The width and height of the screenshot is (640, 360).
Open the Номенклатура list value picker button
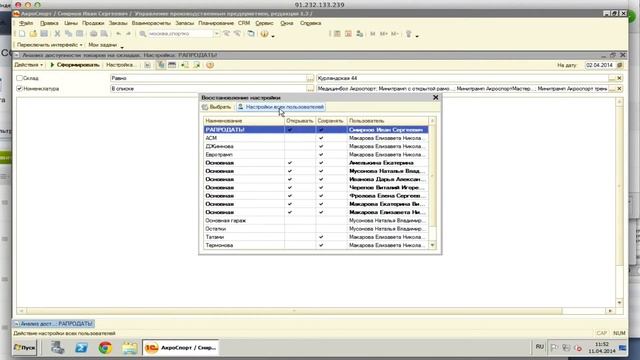point(611,89)
